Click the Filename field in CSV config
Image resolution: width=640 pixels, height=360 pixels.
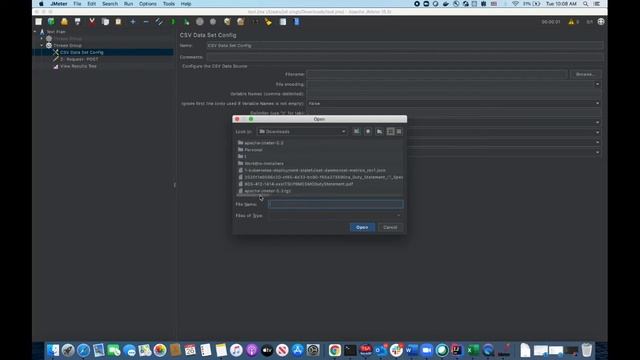point(437,74)
